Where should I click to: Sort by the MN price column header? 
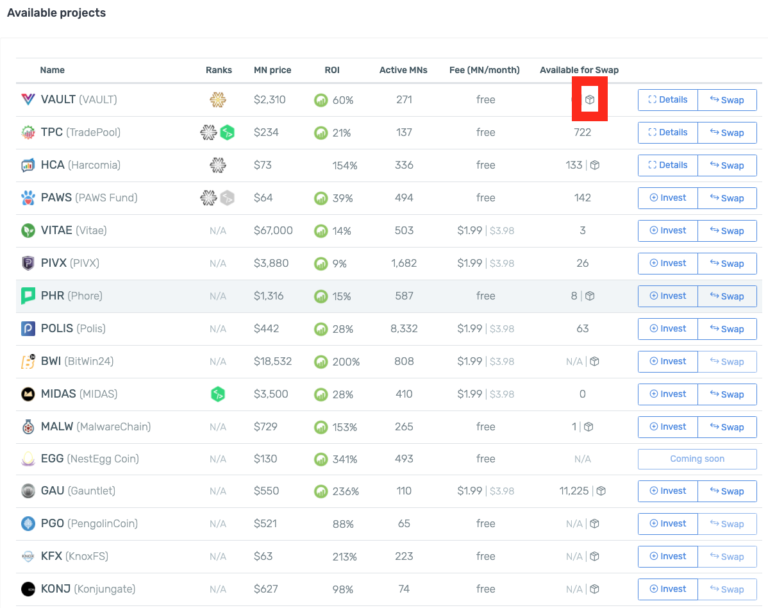point(273,70)
